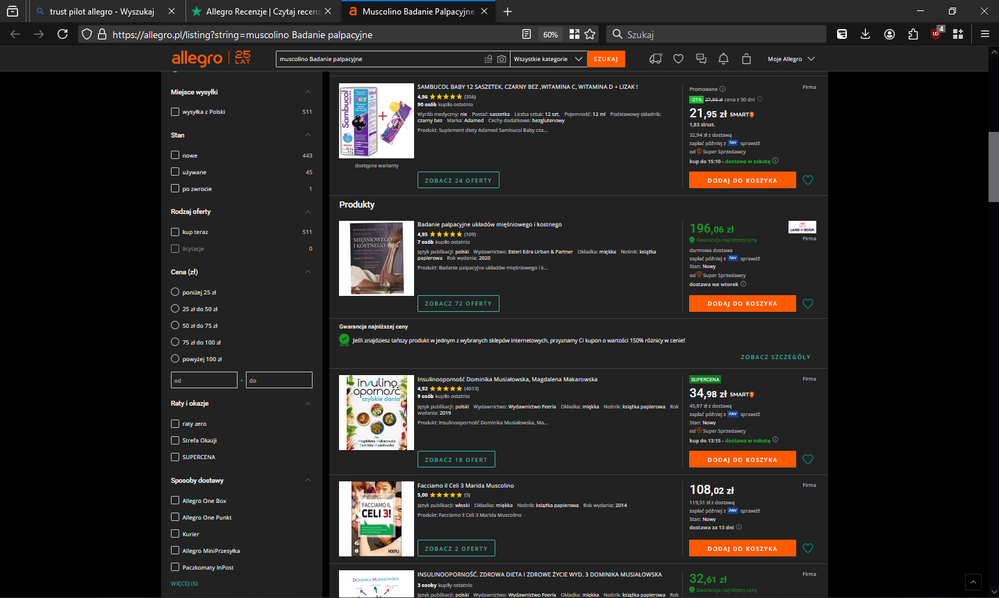Click 'ZOBACZ 72 OFERTY' for Badanie palpacyjne
This screenshot has height=598, width=999.
(x=458, y=304)
